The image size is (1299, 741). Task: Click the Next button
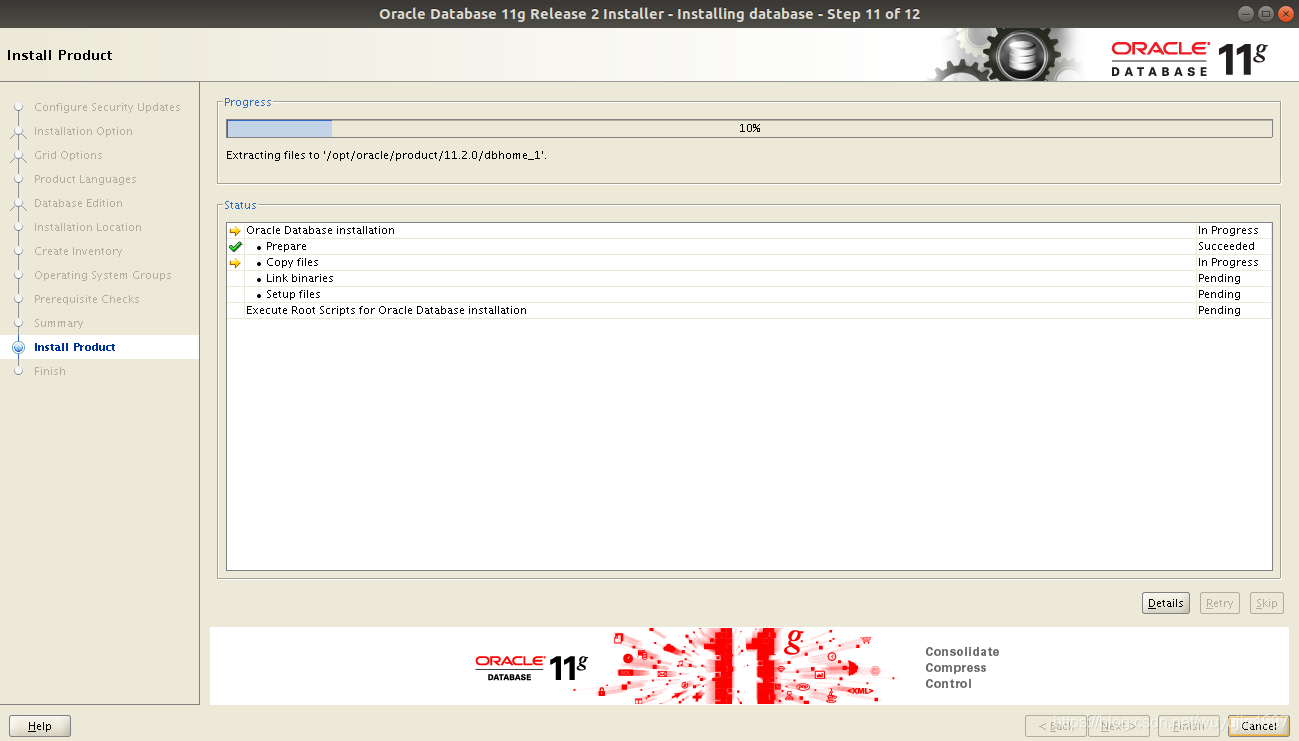coord(1118,726)
